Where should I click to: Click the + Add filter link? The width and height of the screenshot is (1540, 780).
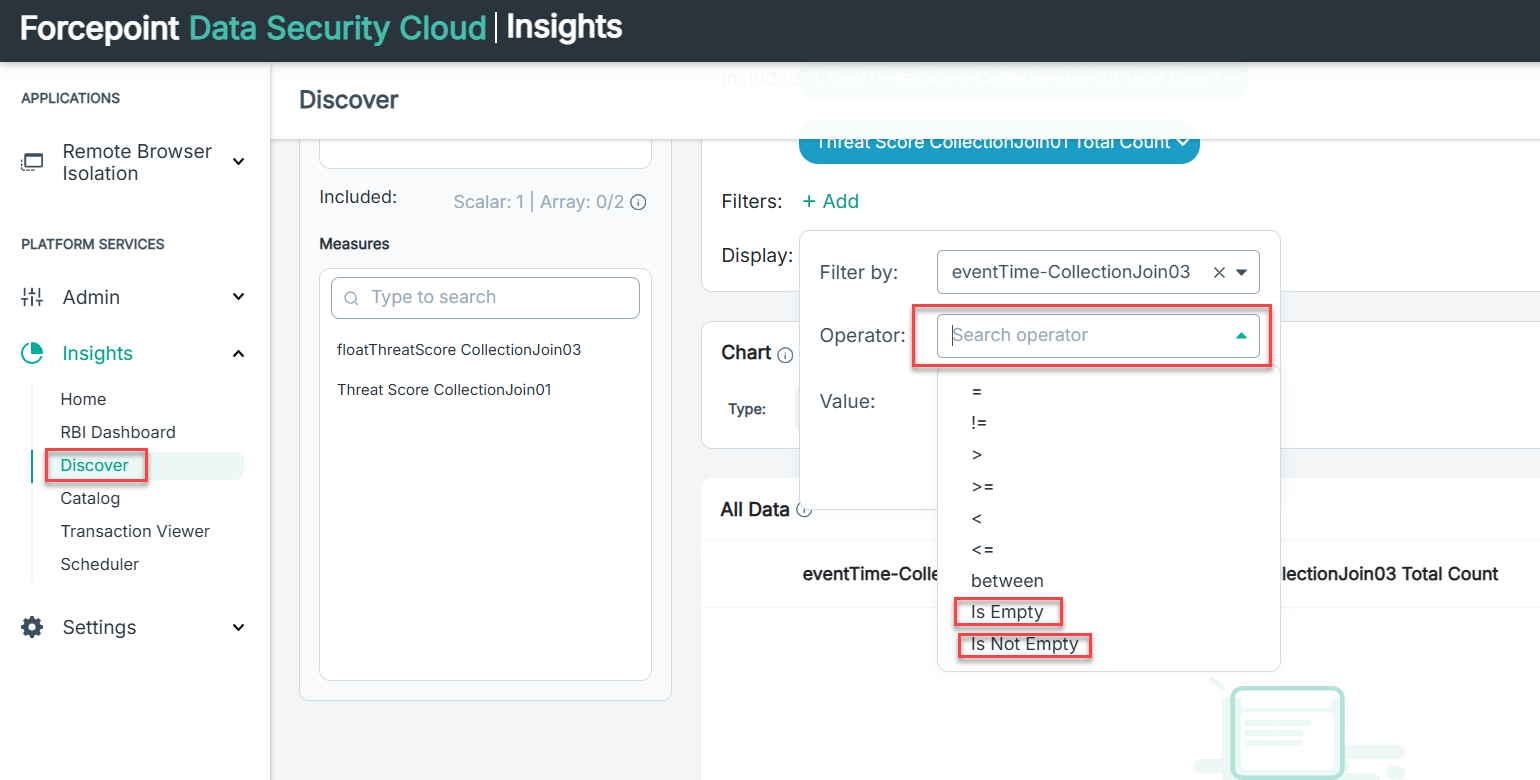click(x=830, y=201)
